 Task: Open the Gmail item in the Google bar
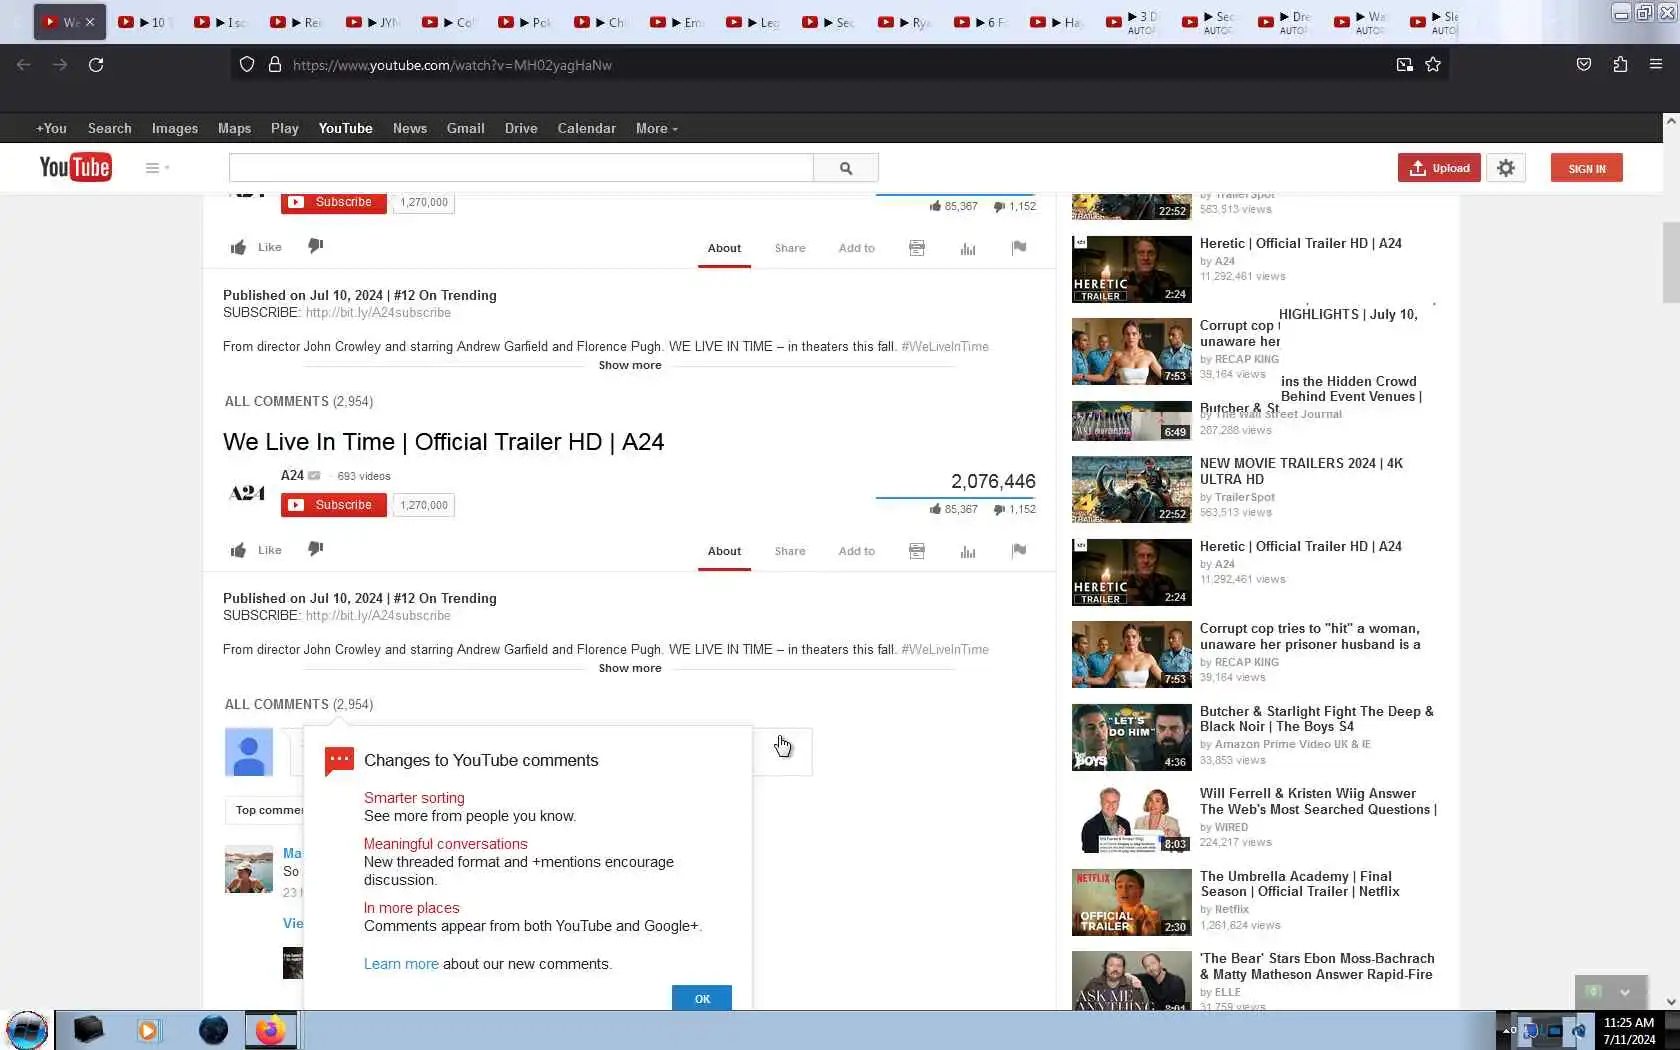466,128
